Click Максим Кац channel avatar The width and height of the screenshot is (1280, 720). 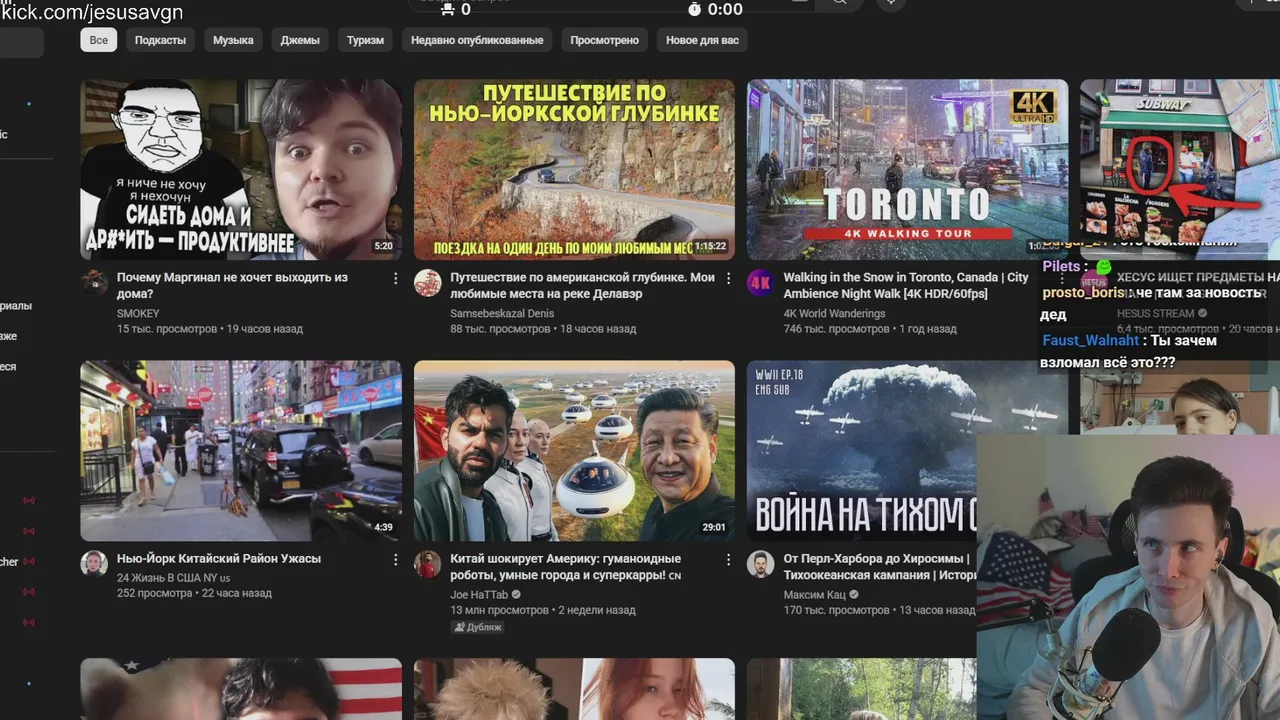click(761, 563)
